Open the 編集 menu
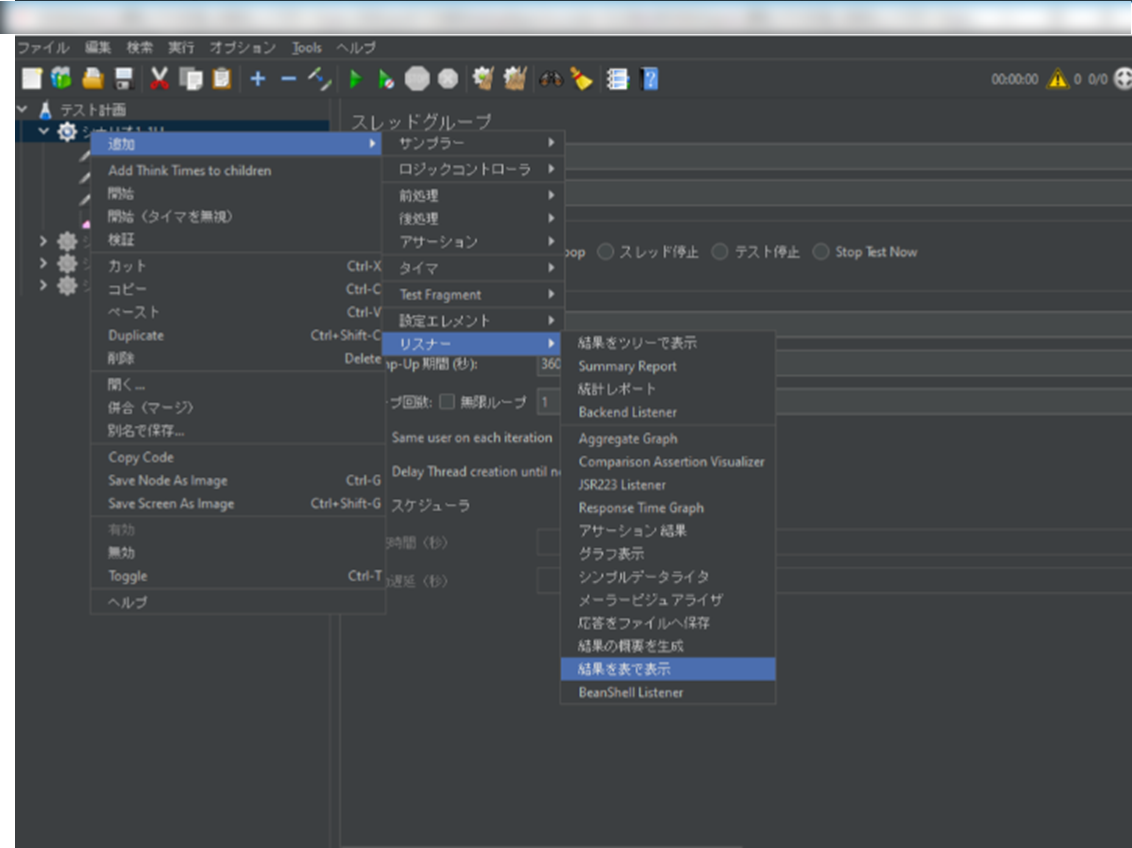The width and height of the screenshot is (1132, 848). coord(97,48)
